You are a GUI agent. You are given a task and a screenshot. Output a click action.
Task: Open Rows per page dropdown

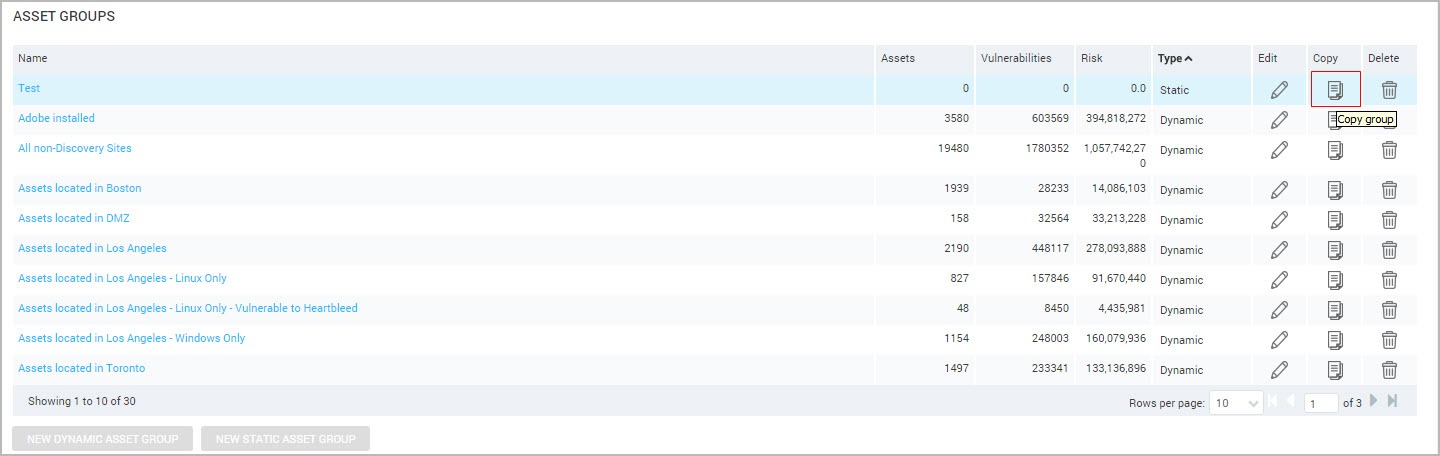click(x=1236, y=403)
